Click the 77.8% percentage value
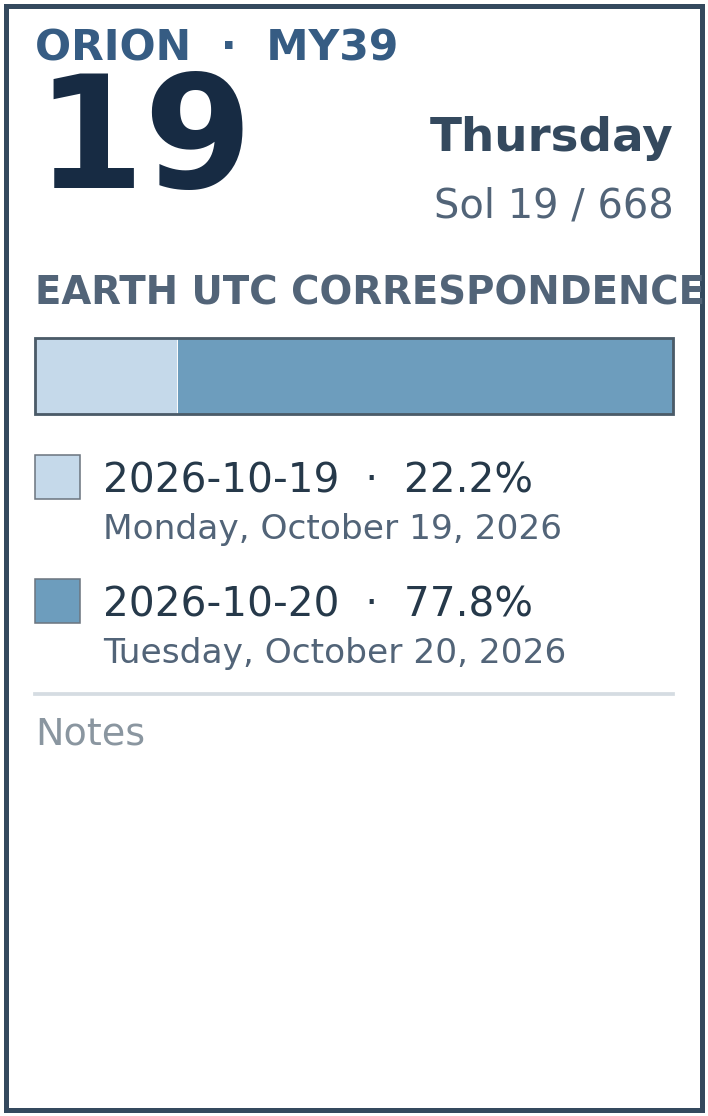The width and height of the screenshot is (708, 1116). click(x=468, y=601)
